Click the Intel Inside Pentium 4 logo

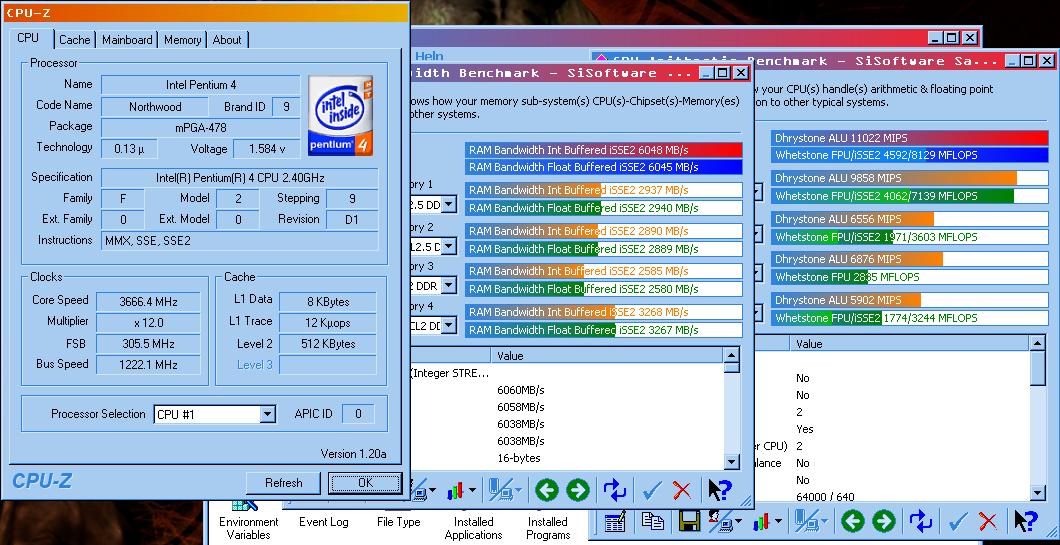pyautogui.click(x=340, y=114)
